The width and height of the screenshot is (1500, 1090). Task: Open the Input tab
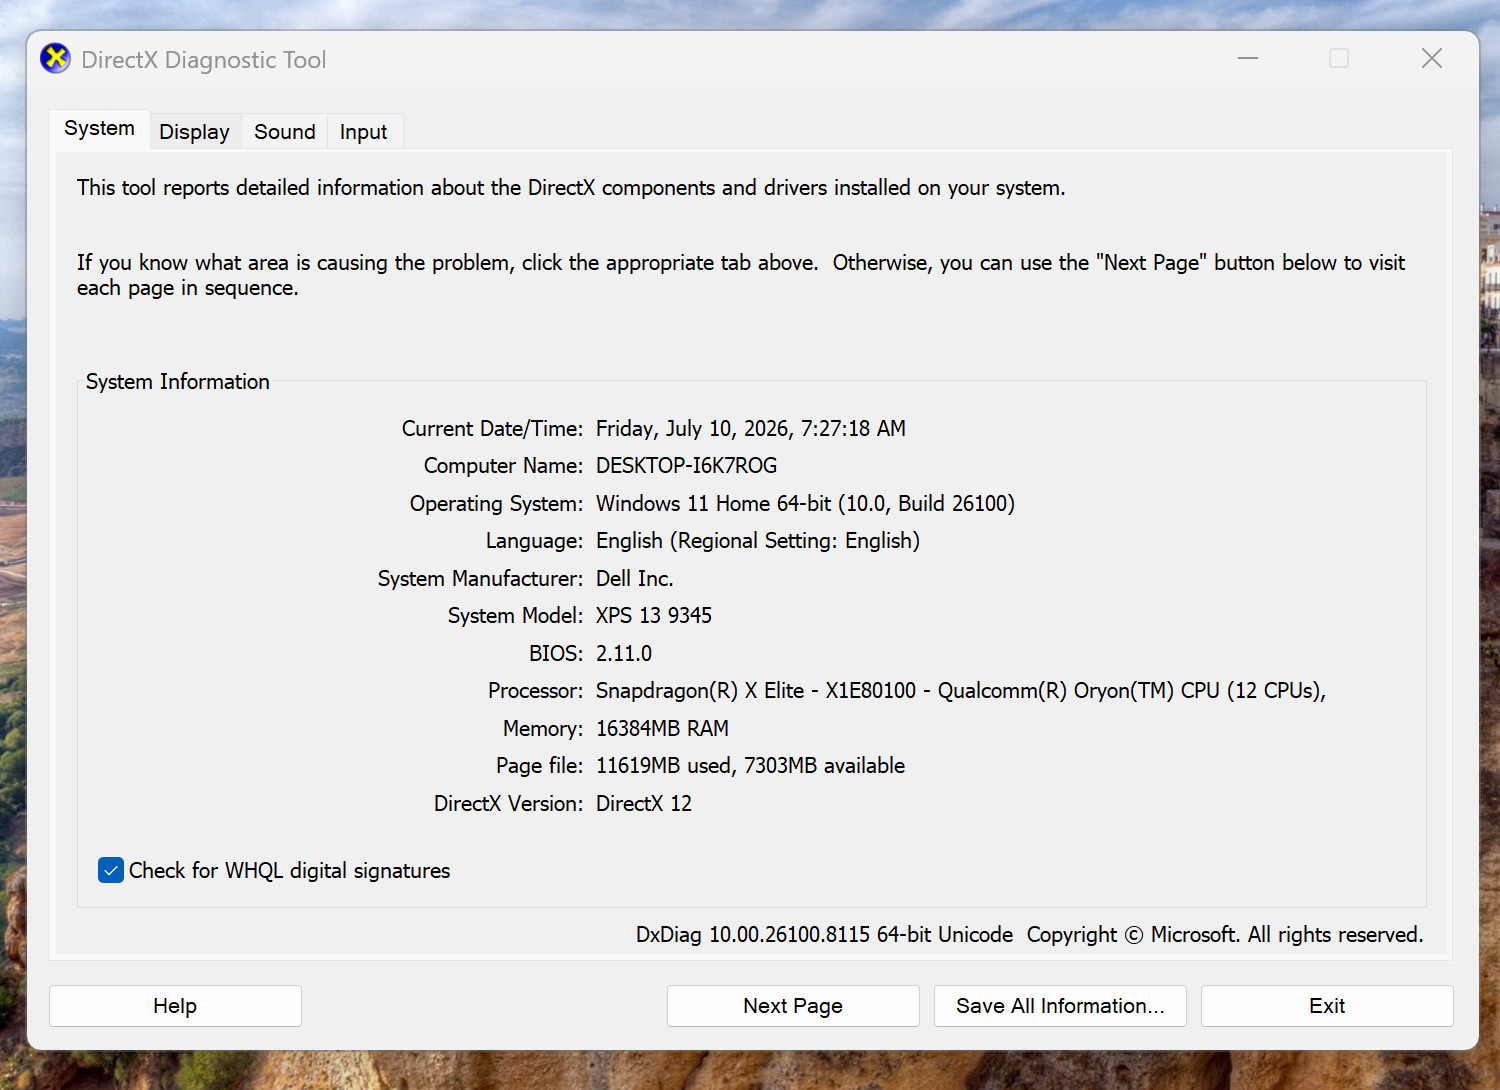(x=363, y=132)
